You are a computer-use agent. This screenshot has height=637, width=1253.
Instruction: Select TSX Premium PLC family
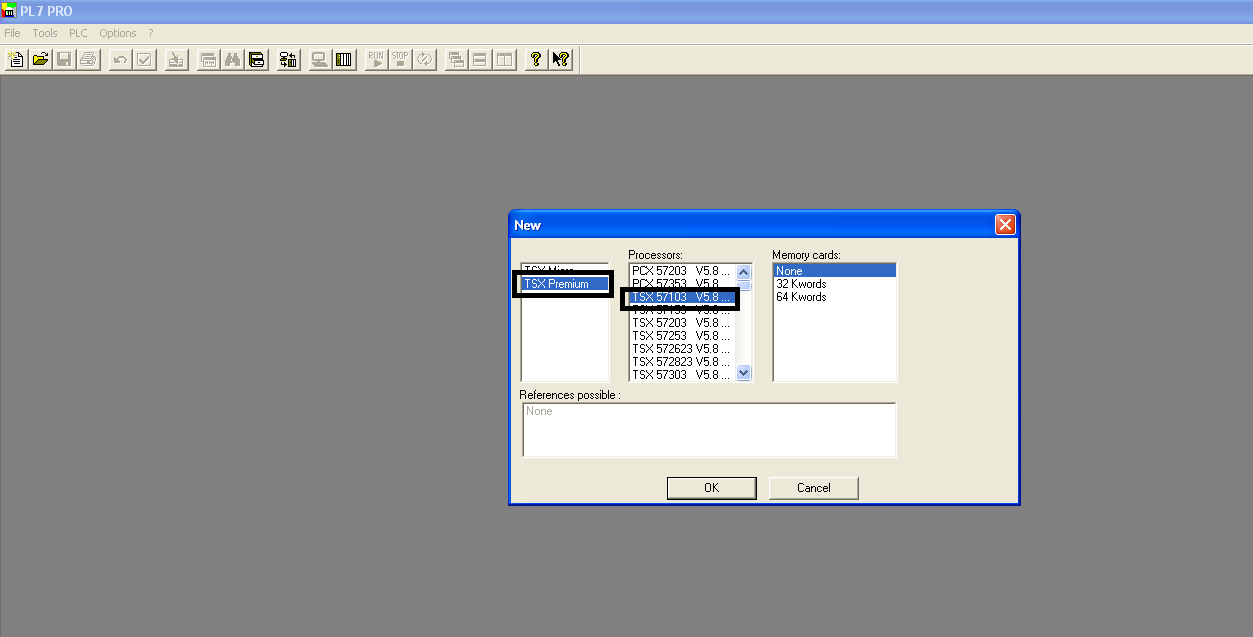564,284
